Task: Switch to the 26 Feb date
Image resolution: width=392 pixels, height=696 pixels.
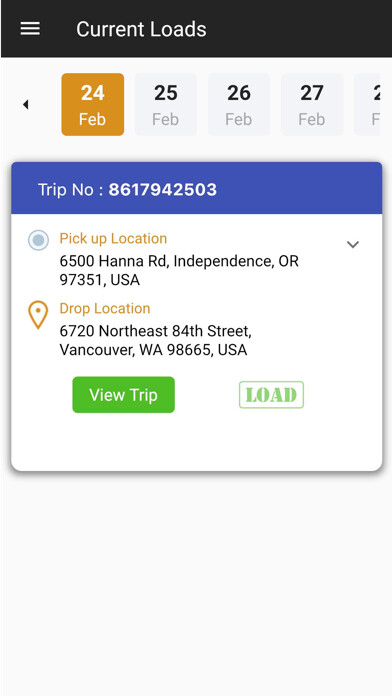Action: pyautogui.click(x=239, y=104)
